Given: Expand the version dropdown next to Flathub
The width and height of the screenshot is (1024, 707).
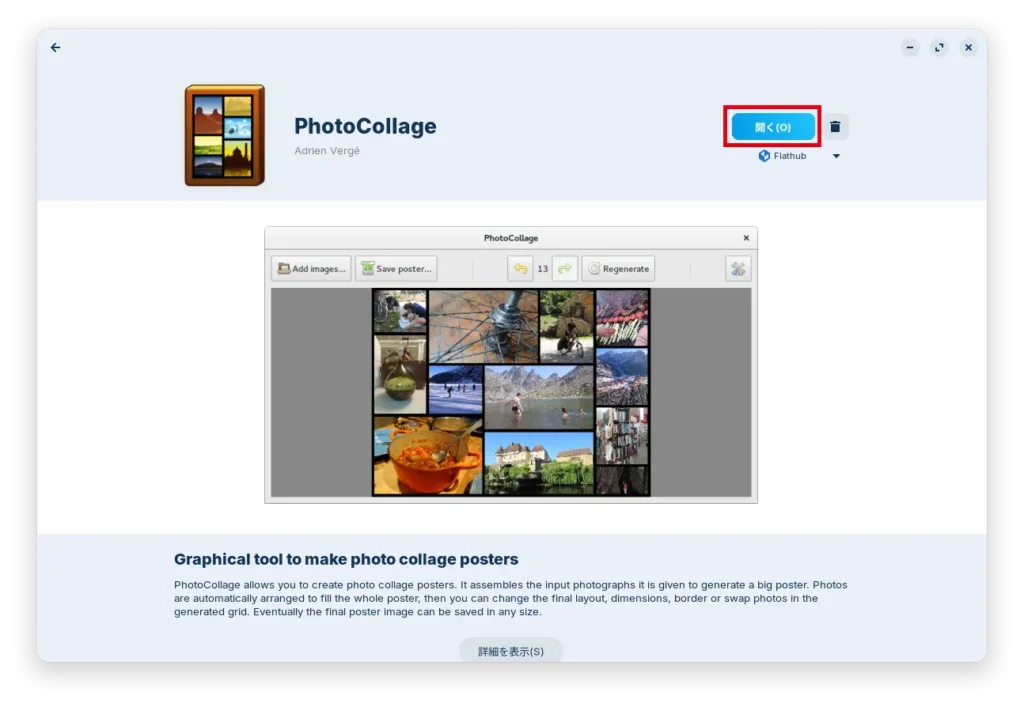Looking at the screenshot, I should [836, 156].
